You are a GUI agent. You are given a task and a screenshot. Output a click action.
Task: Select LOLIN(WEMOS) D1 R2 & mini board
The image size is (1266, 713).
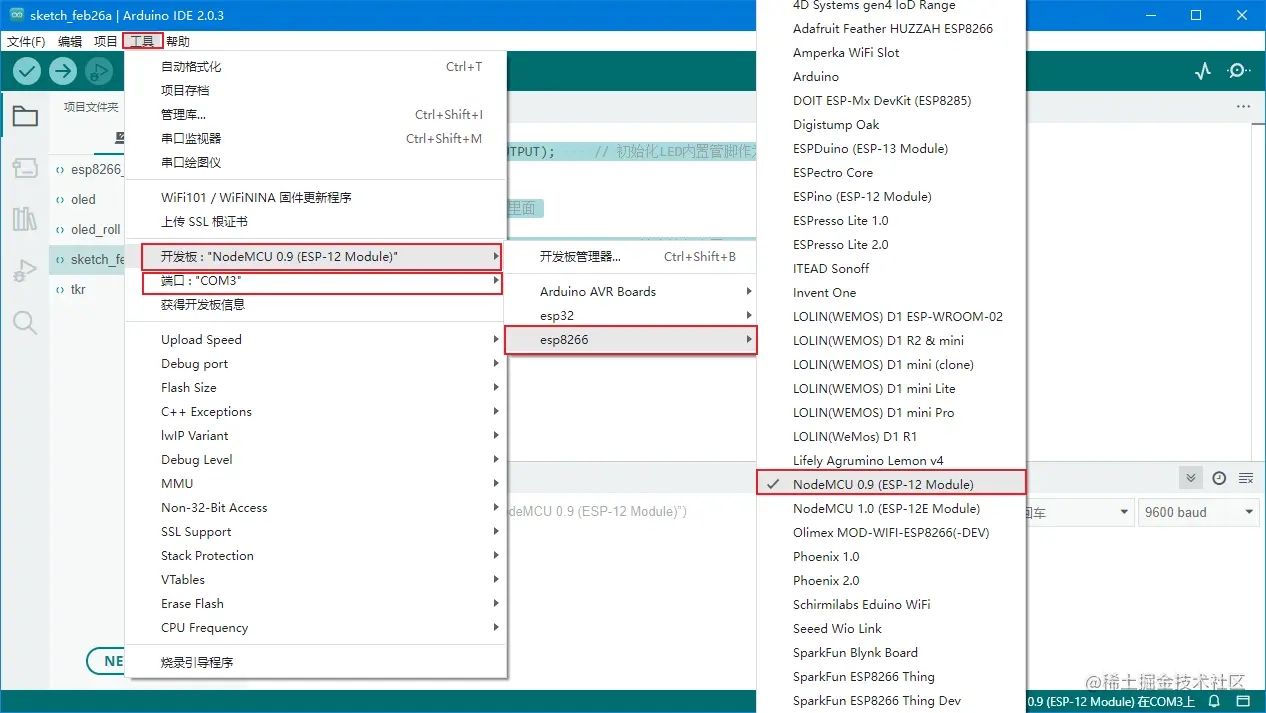coord(892,340)
